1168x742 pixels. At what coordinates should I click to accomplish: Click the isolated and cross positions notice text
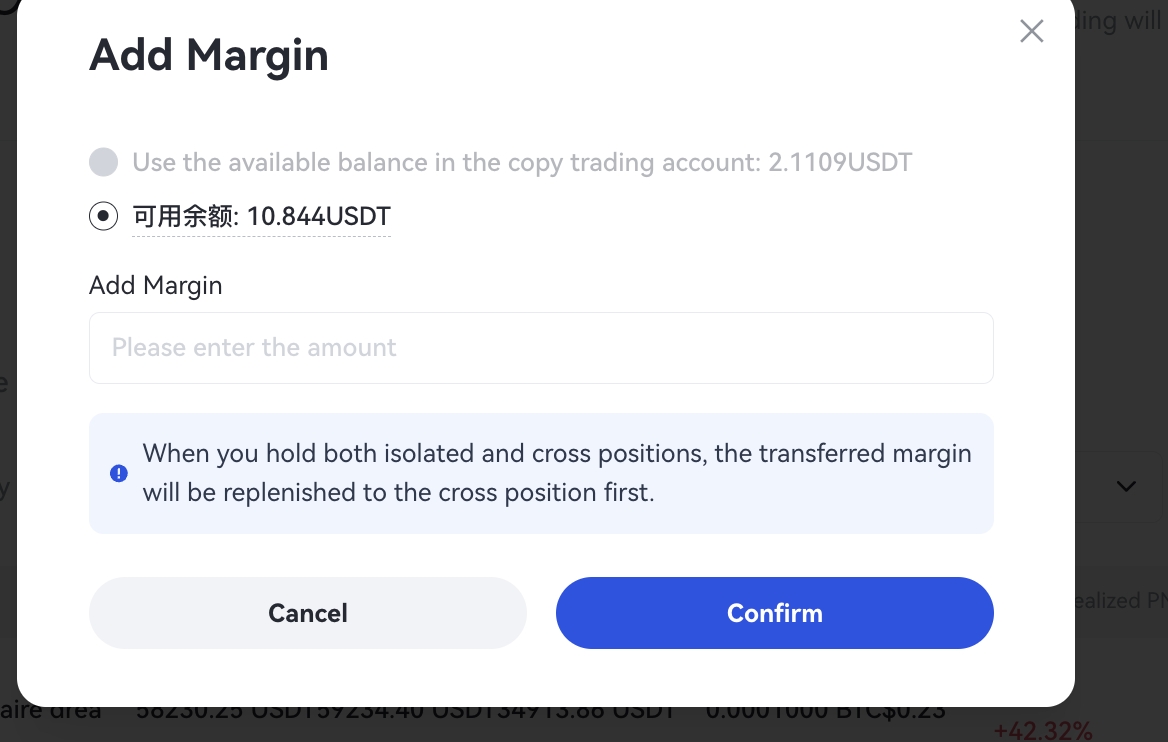556,473
